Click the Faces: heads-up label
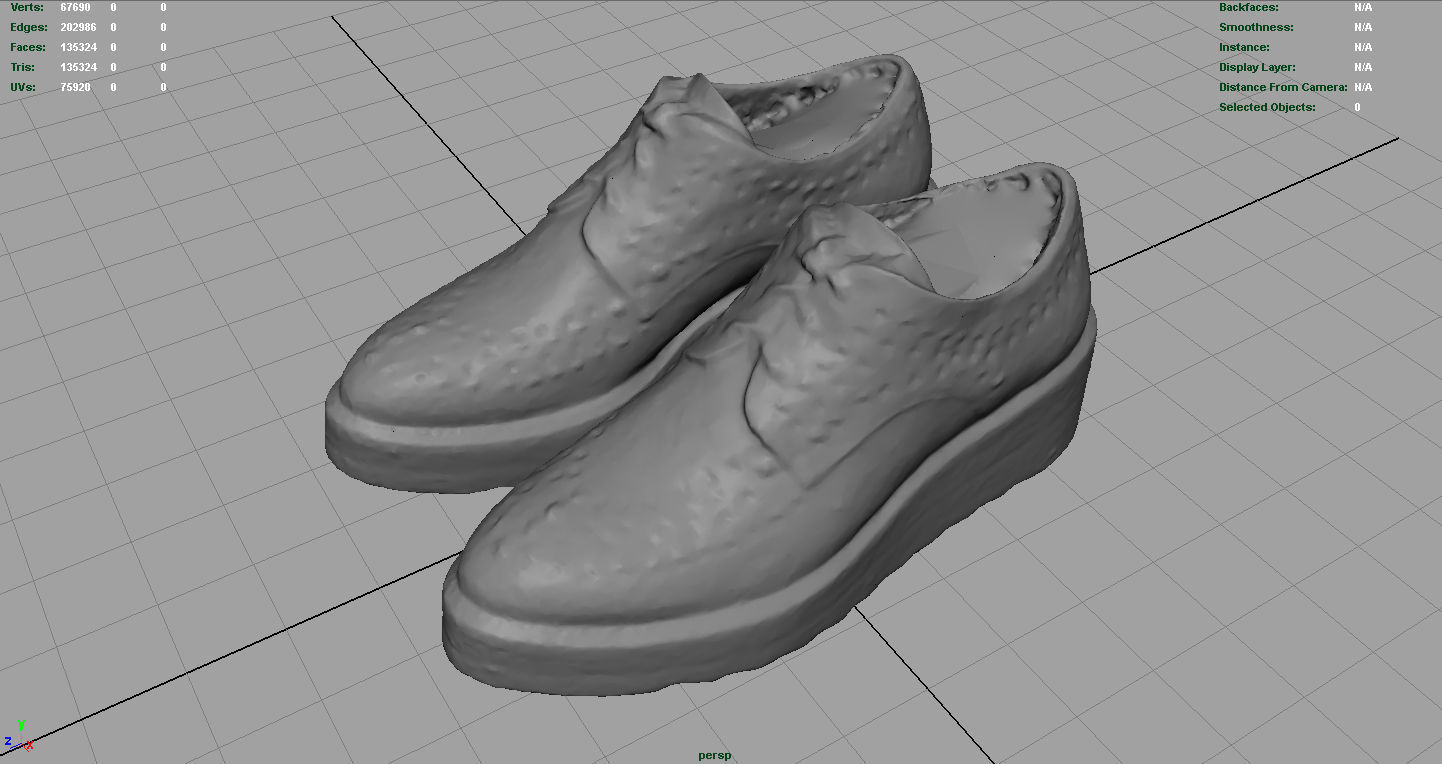This screenshot has width=1442, height=764. click(28, 47)
